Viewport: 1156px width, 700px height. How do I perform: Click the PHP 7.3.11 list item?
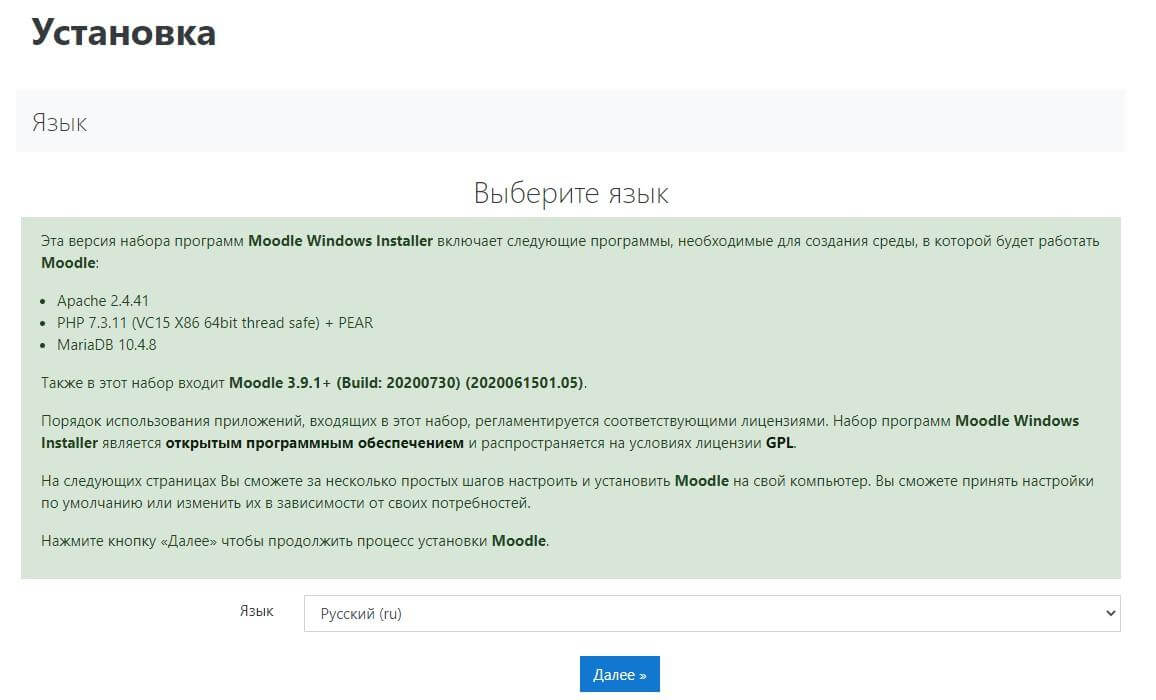(x=215, y=323)
